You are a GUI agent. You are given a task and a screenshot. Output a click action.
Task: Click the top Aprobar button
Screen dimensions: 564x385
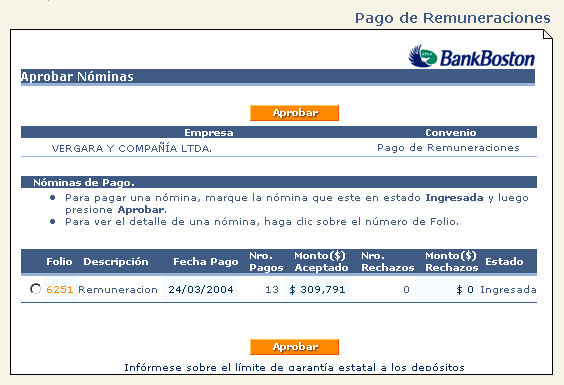pyautogui.click(x=294, y=113)
